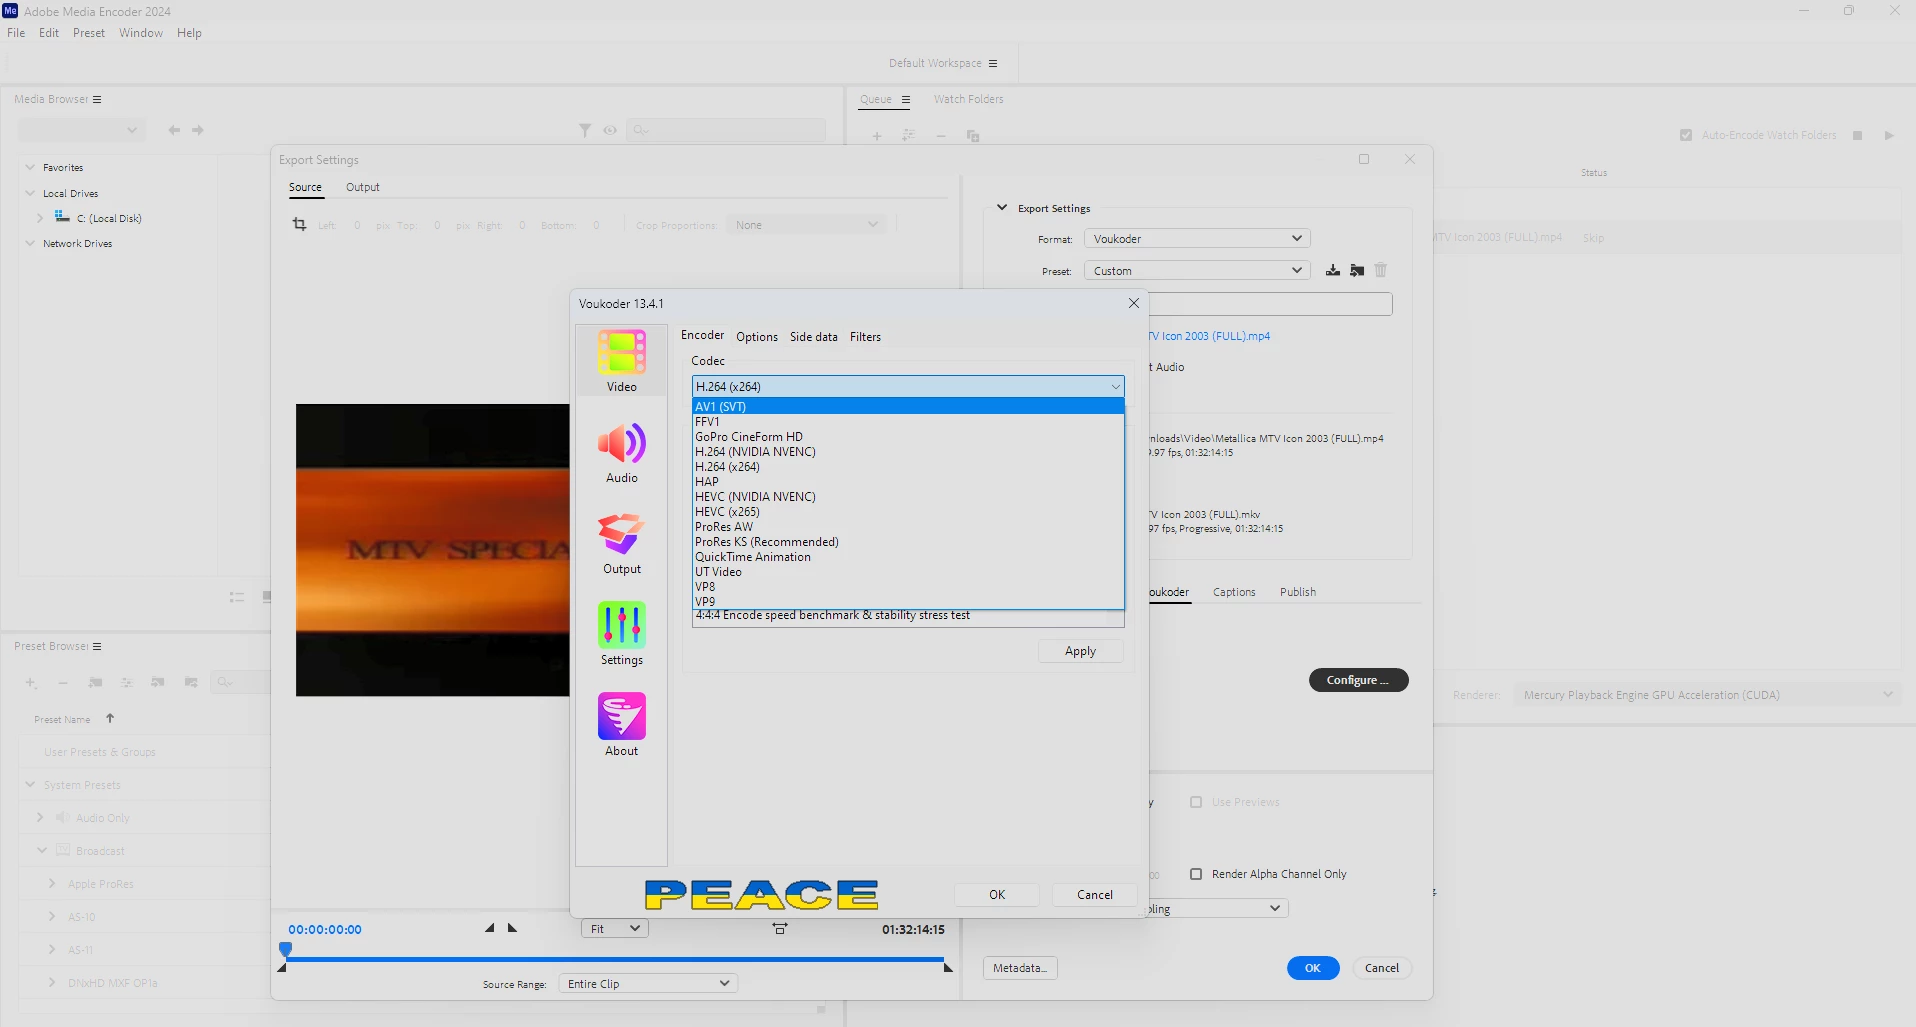Screen dimensions: 1916x1027
Task: Click the blue timeline scrub bar
Action: [614, 959]
